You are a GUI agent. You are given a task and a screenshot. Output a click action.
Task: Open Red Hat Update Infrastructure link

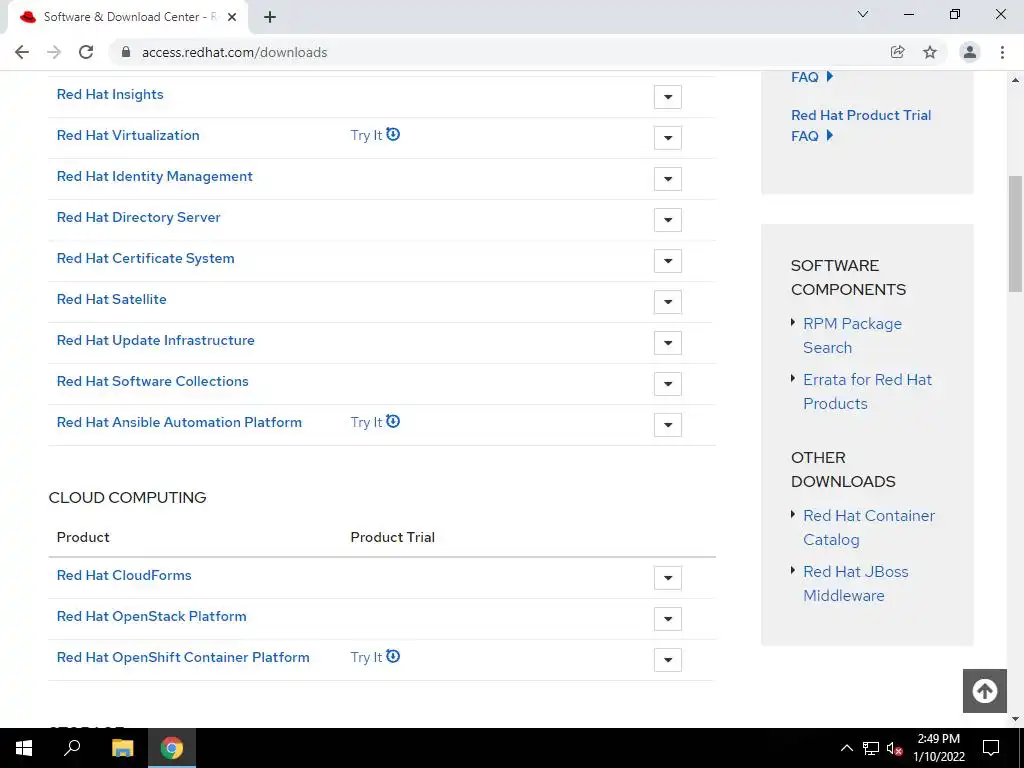155,340
